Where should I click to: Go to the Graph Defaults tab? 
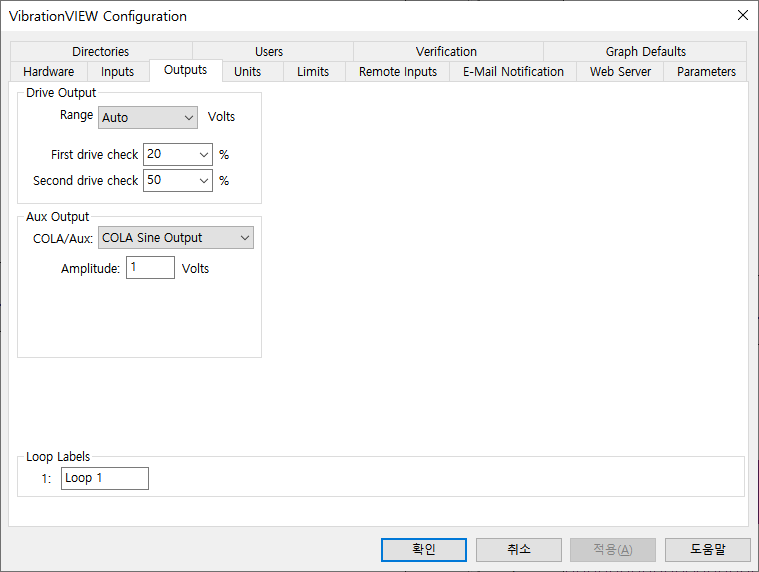645,51
